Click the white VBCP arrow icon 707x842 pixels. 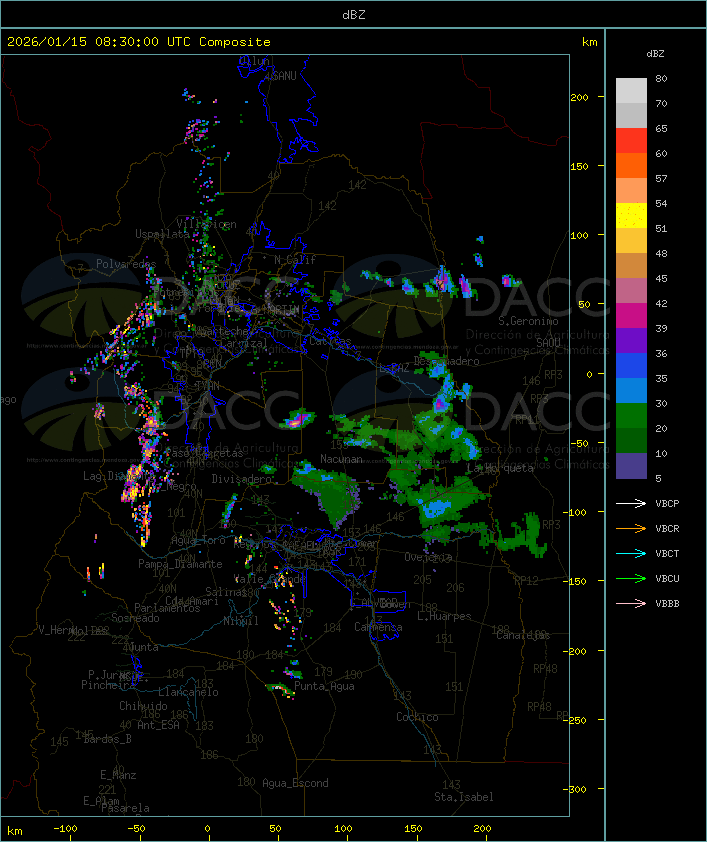[x=631, y=503]
